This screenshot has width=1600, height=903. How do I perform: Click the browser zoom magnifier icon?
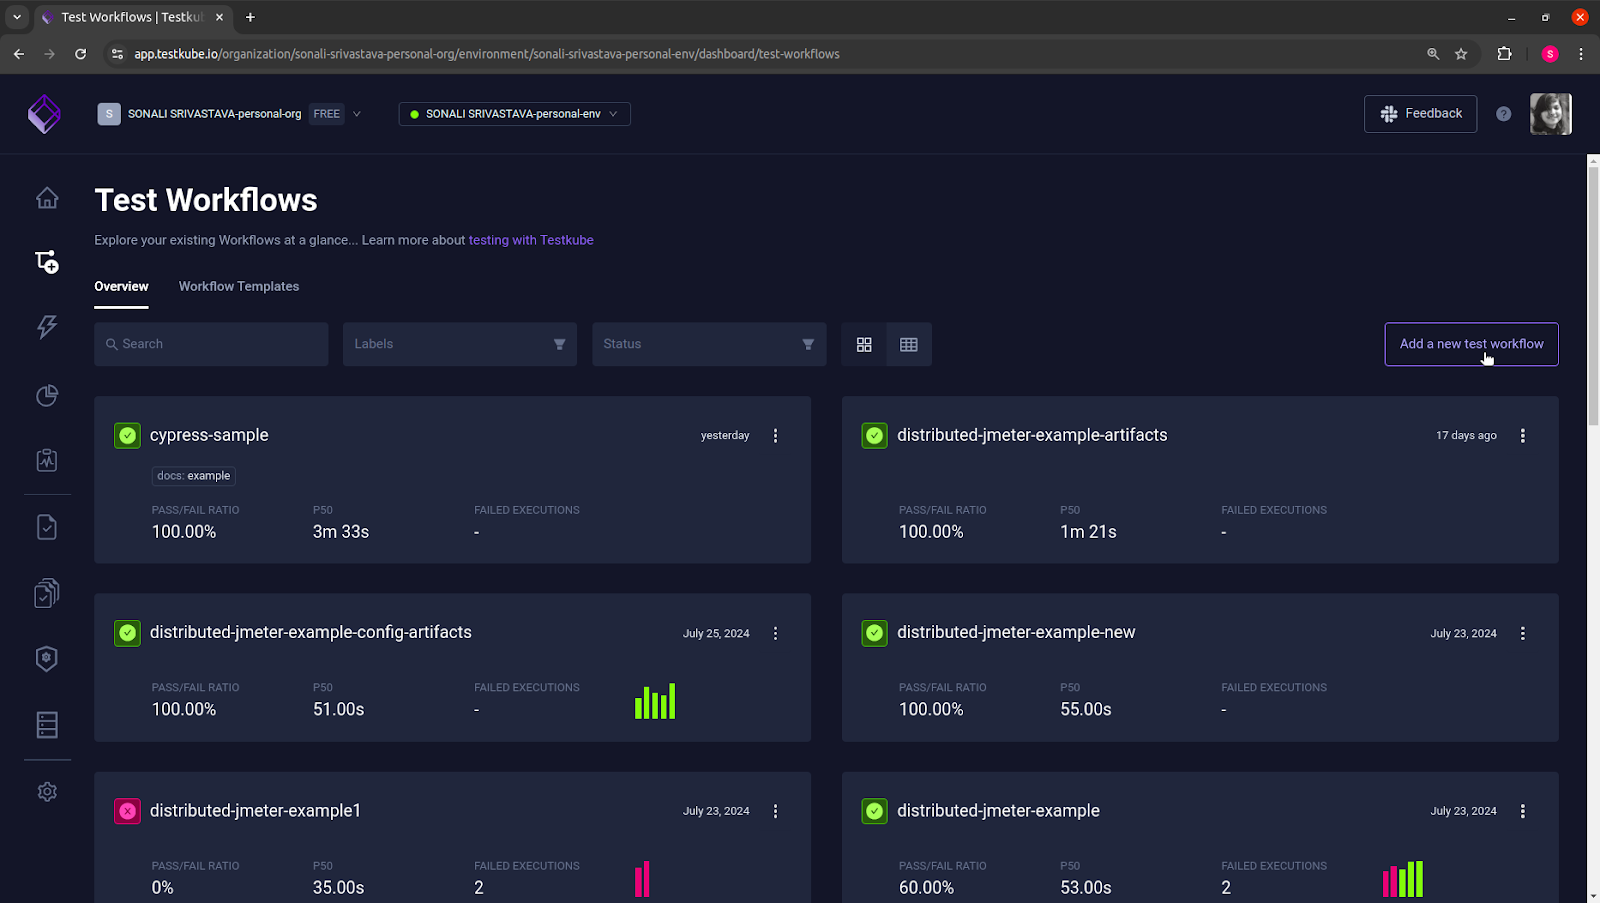click(1433, 54)
